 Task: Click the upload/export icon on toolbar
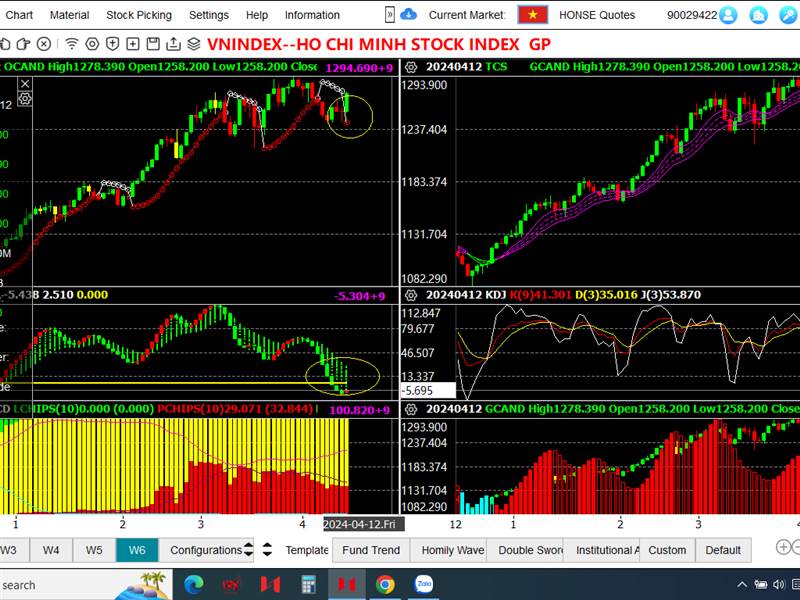click(174, 45)
